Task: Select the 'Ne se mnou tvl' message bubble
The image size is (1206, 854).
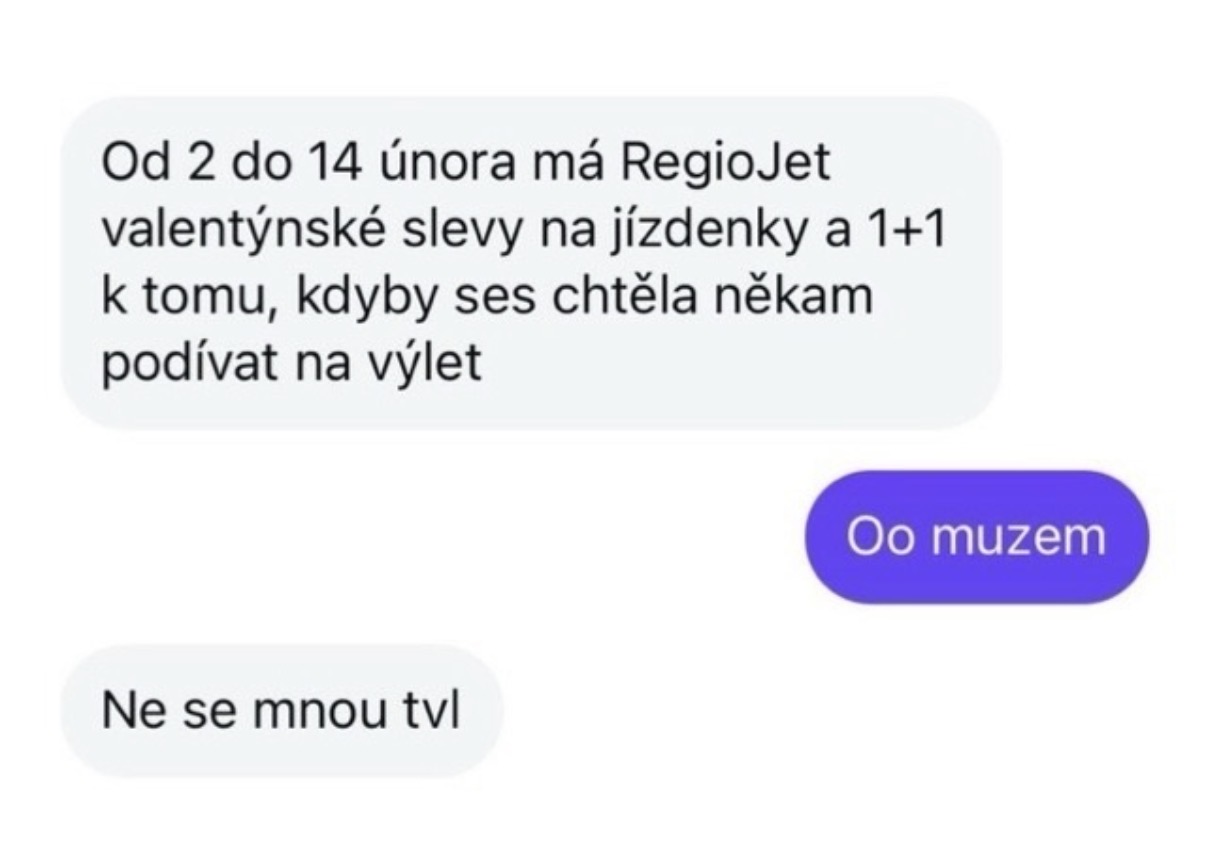Action: coord(281,711)
